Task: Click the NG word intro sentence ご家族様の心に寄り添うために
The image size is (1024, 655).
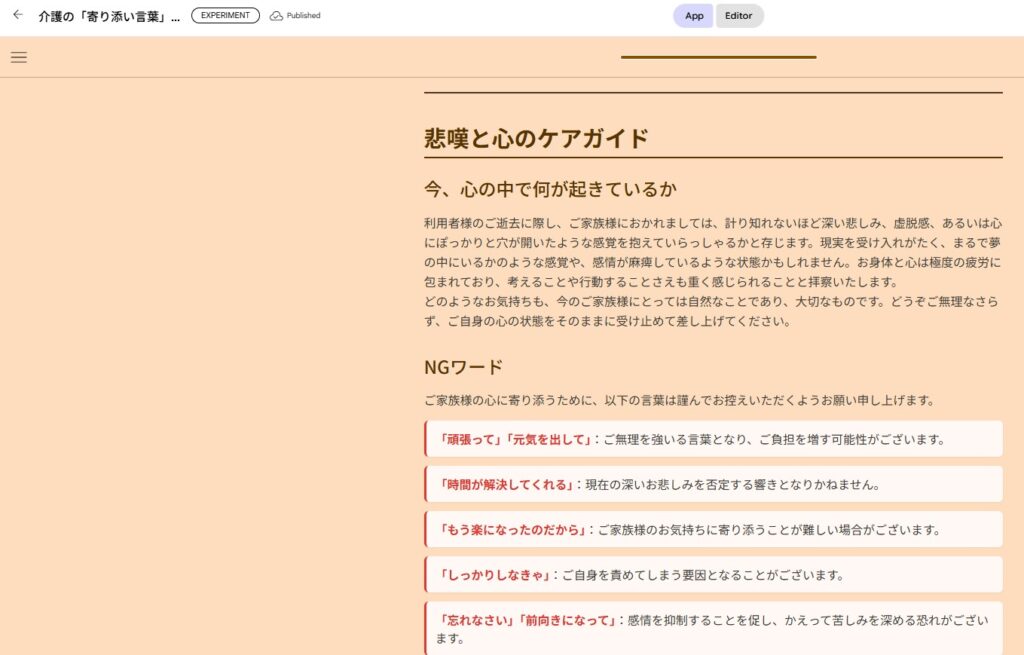Action: [679, 400]
